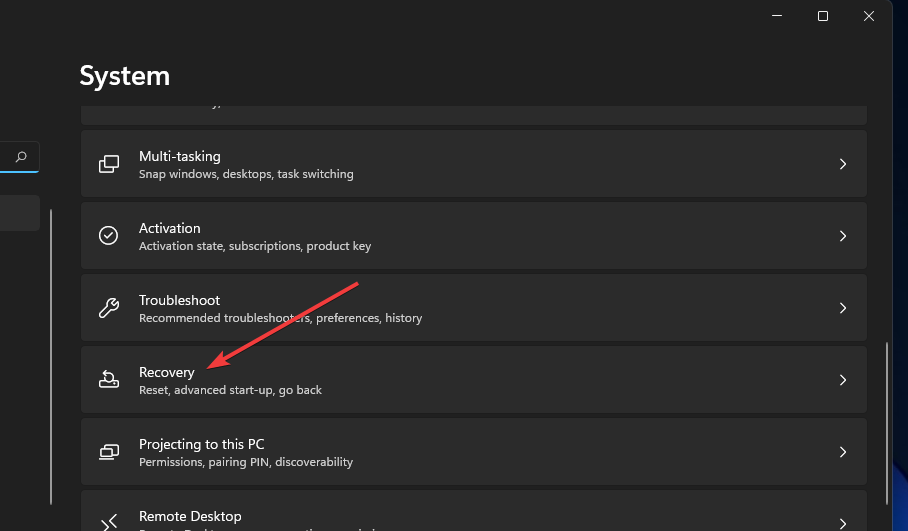Maximize the Settings window
Image resolution: width=908 pixels, height=531 pixels.
pos(823,16)
